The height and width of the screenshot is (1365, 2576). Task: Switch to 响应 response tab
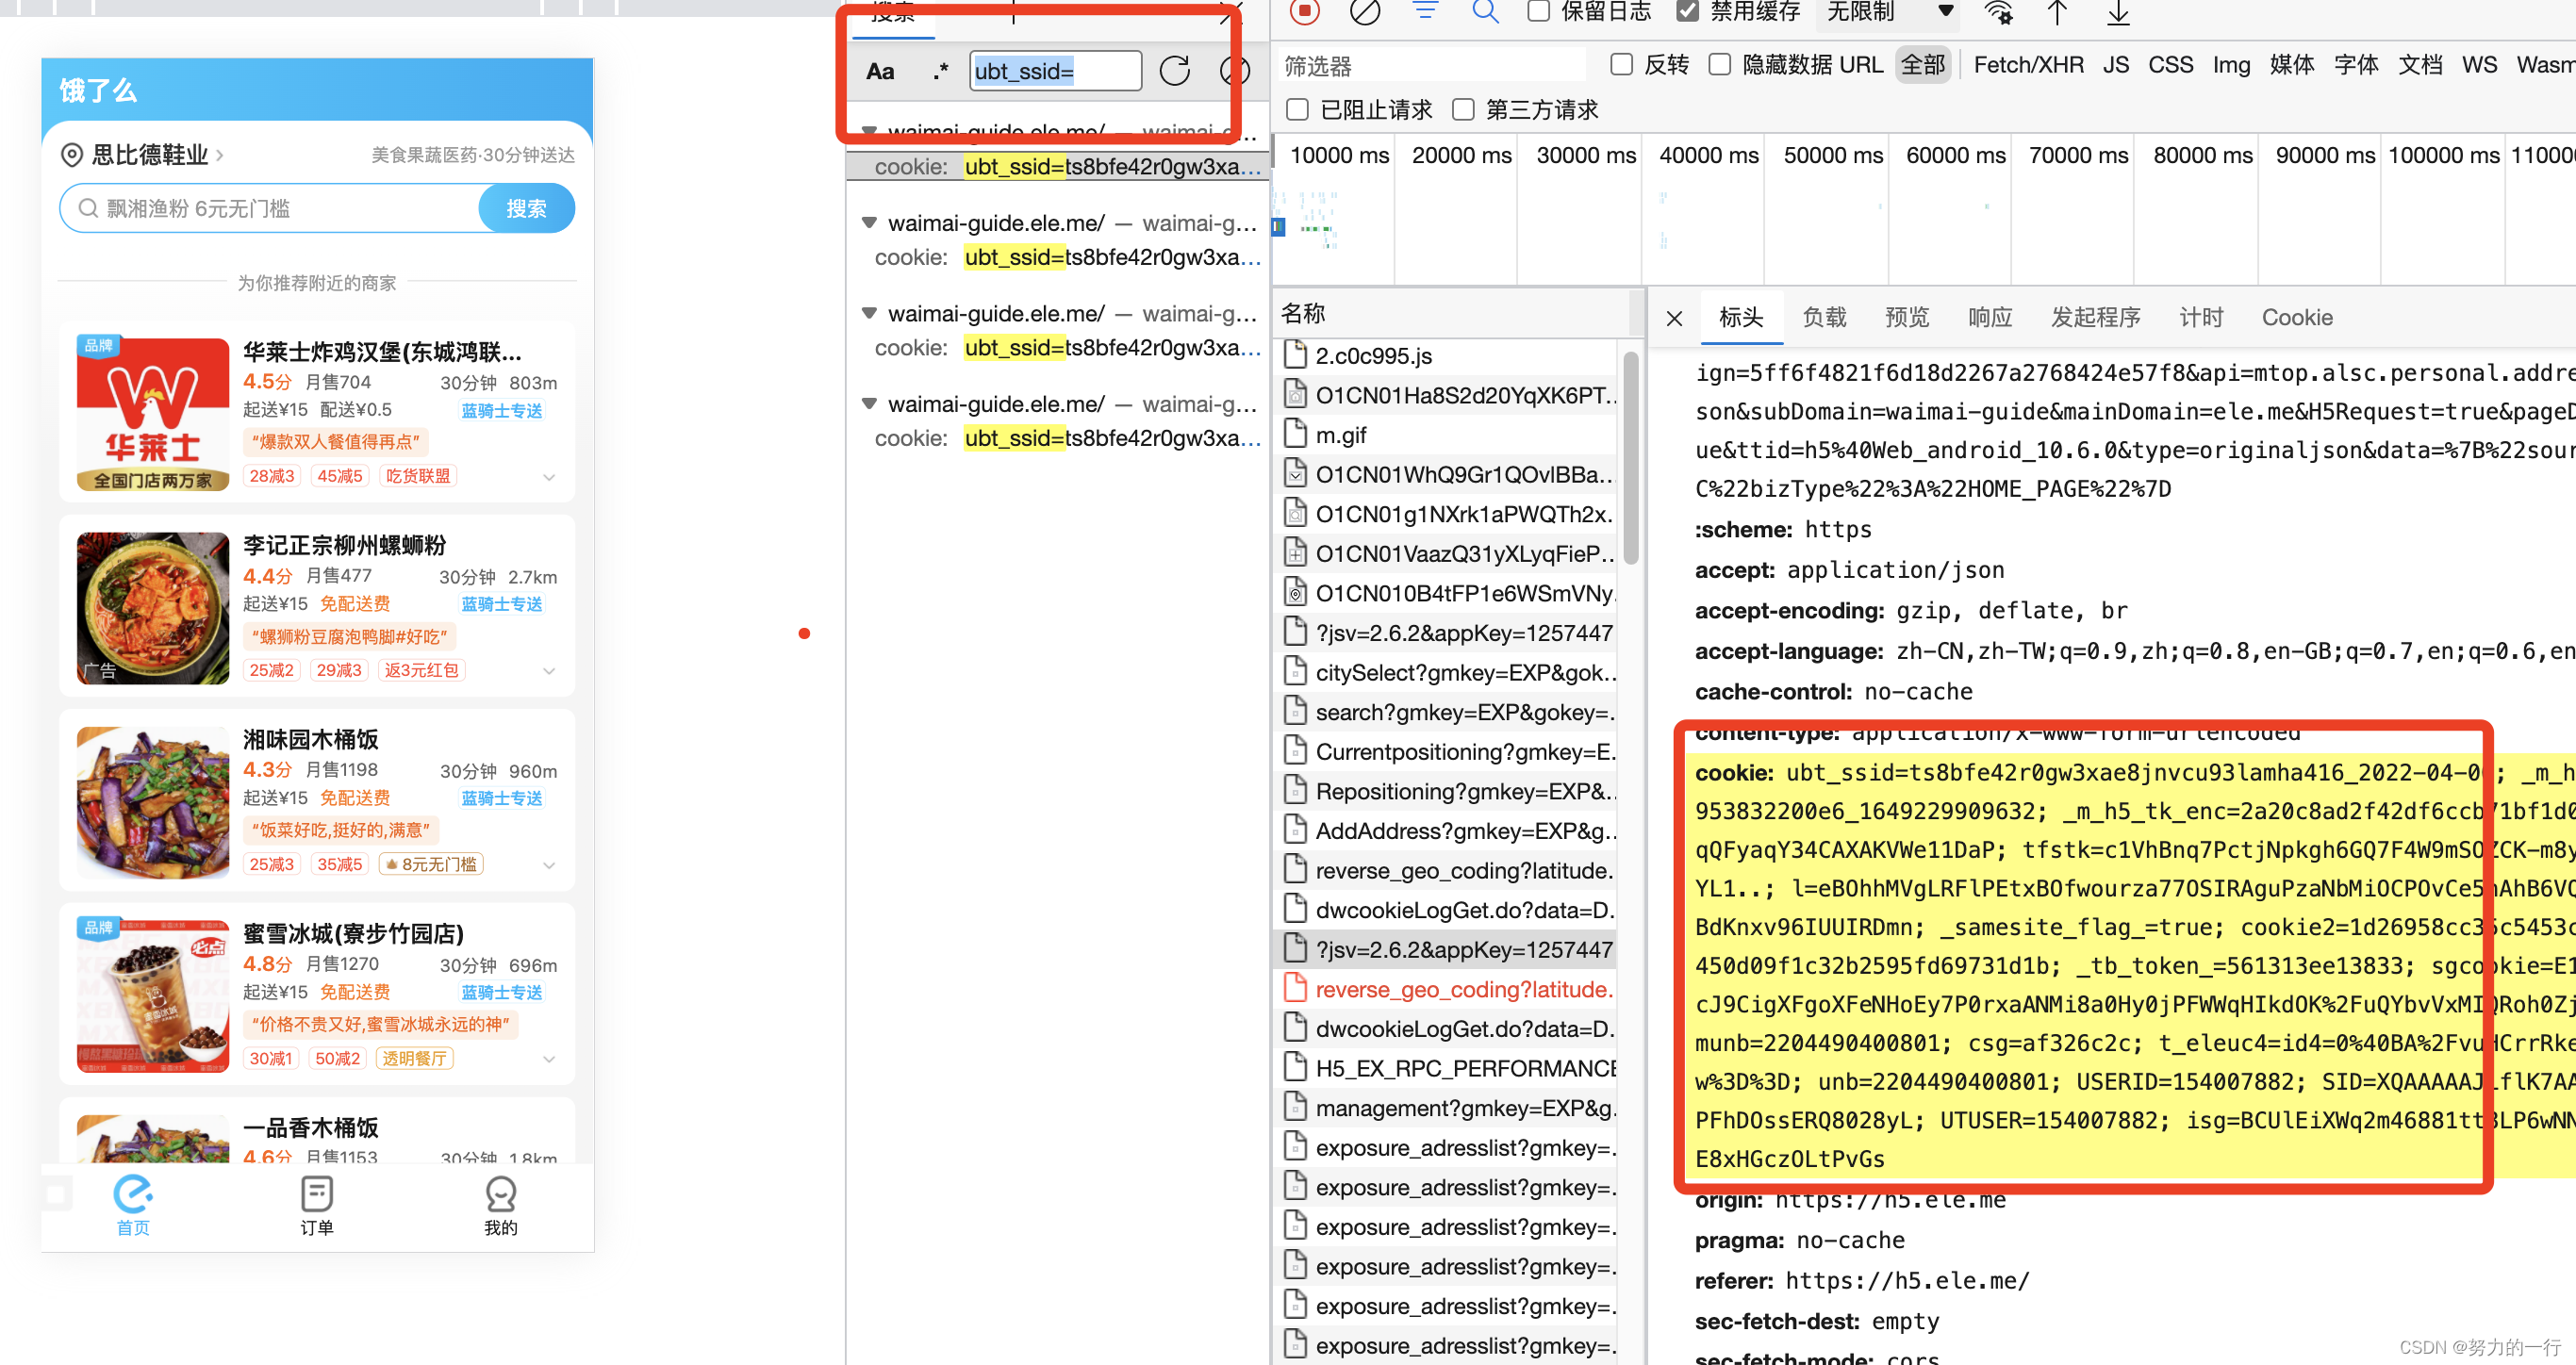click(1990, 318)
